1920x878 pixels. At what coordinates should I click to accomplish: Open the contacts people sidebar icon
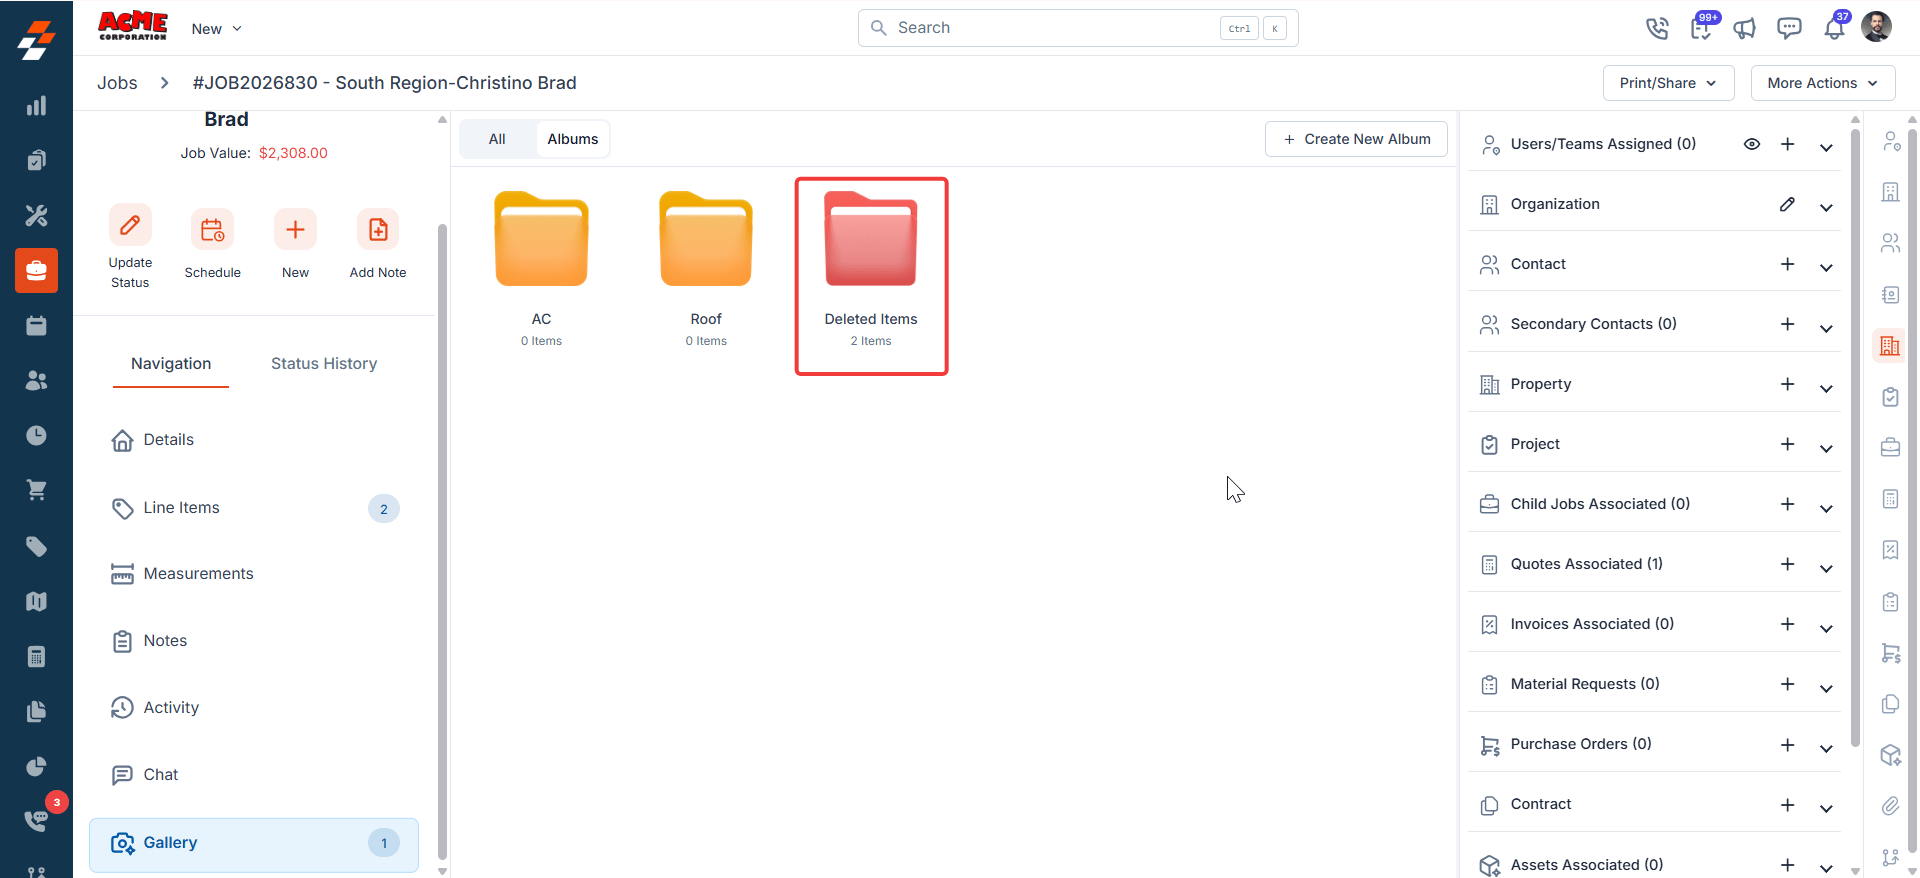pos(36,380)
